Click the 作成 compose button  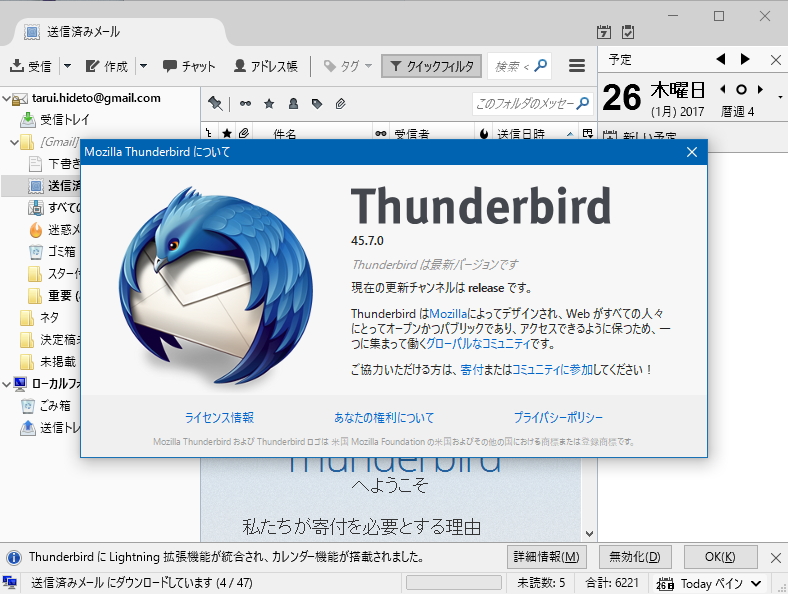(x=107, y=66)
